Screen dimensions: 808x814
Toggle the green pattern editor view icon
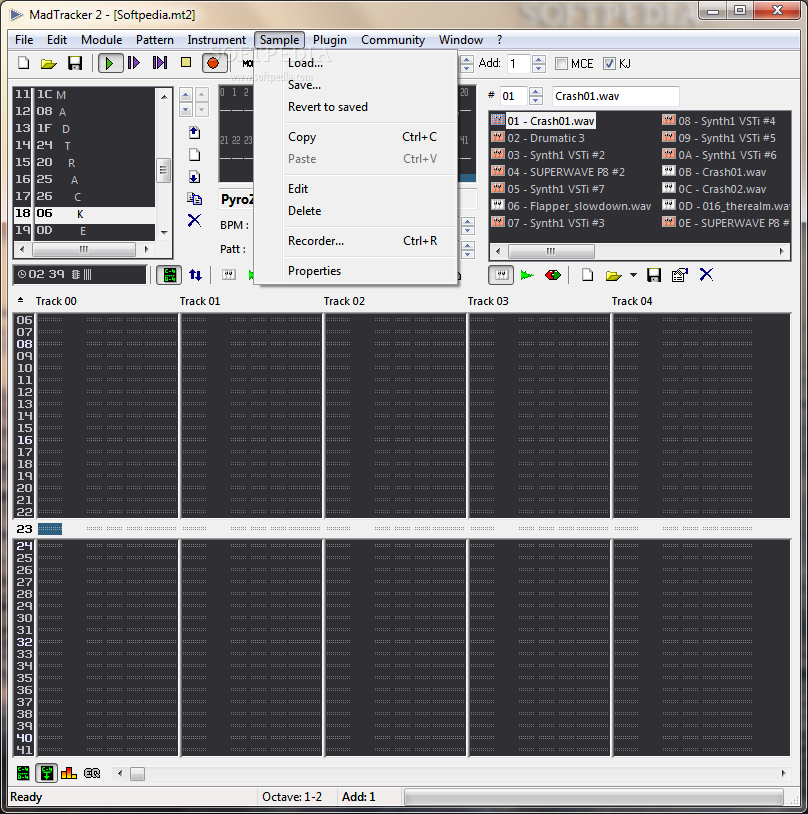tap(169, 275)
